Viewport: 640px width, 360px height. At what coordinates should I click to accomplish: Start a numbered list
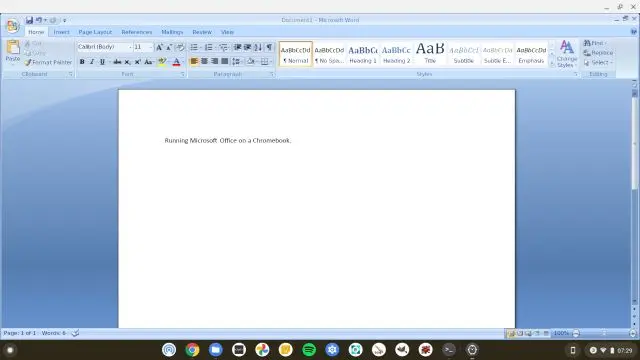click(209, 47)
